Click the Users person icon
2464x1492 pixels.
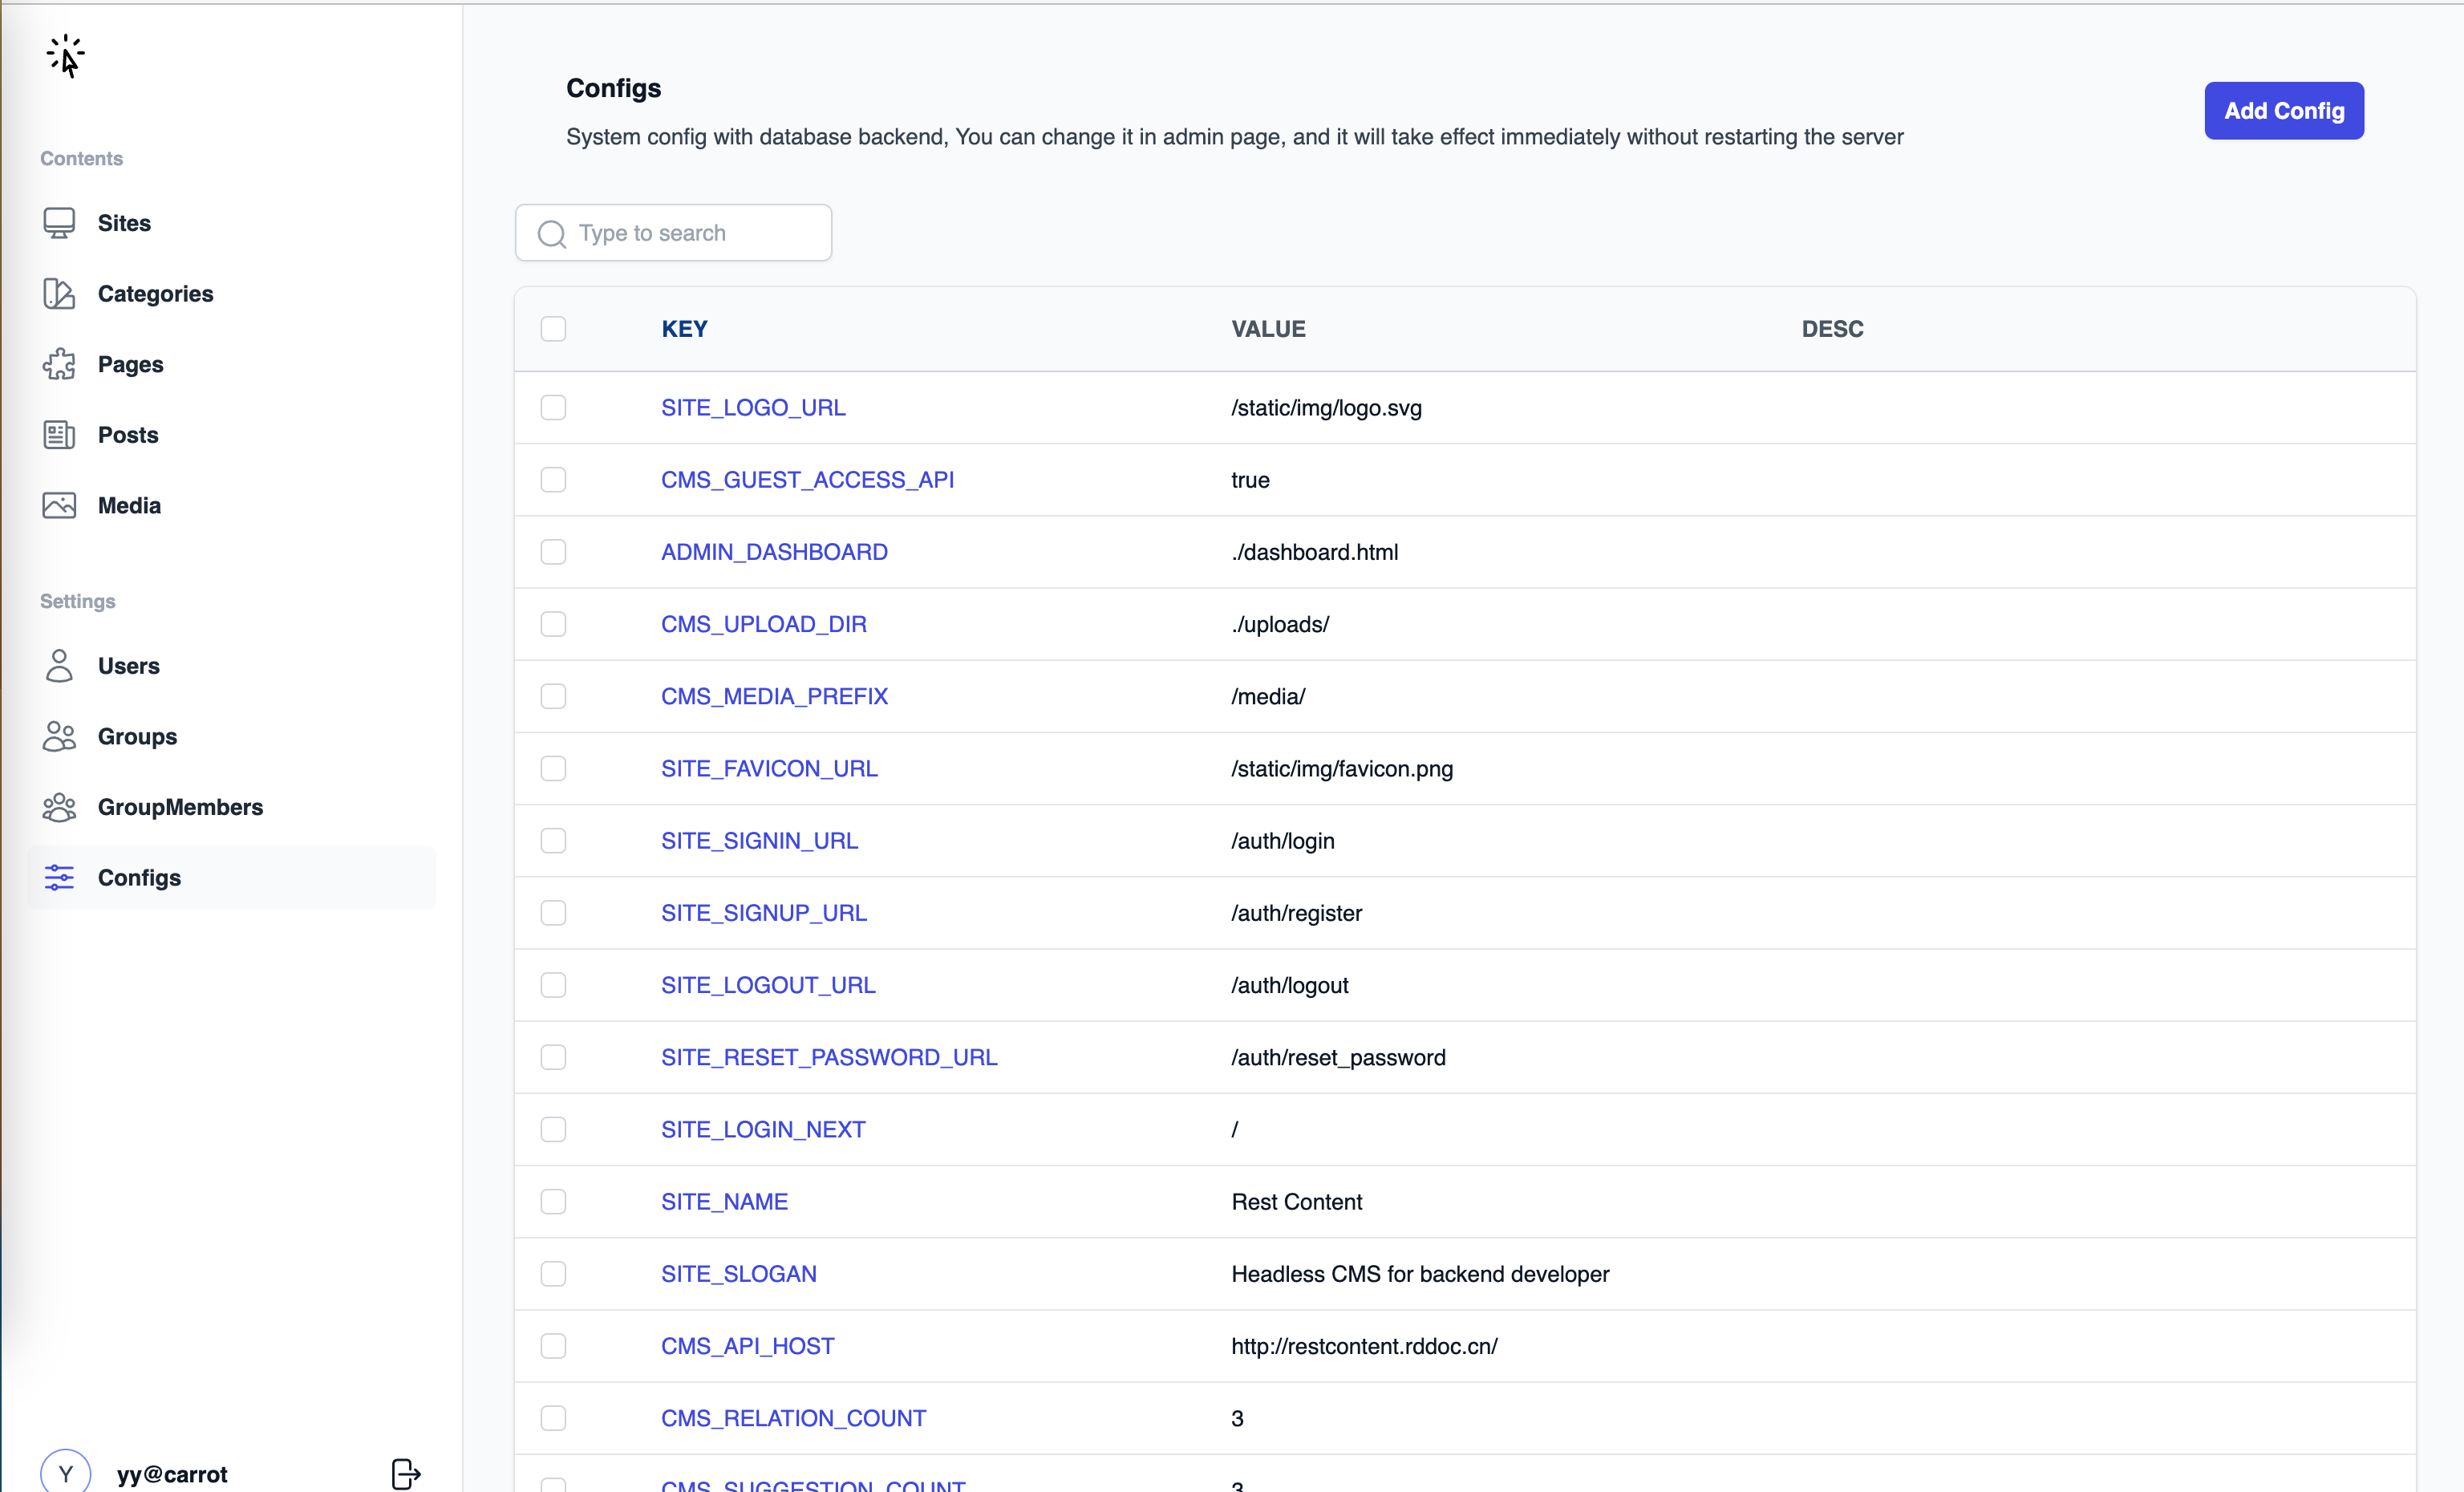(x=59, y=666)
